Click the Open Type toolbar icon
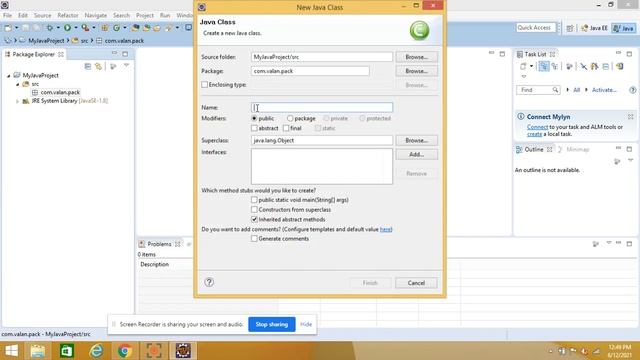 135,28
